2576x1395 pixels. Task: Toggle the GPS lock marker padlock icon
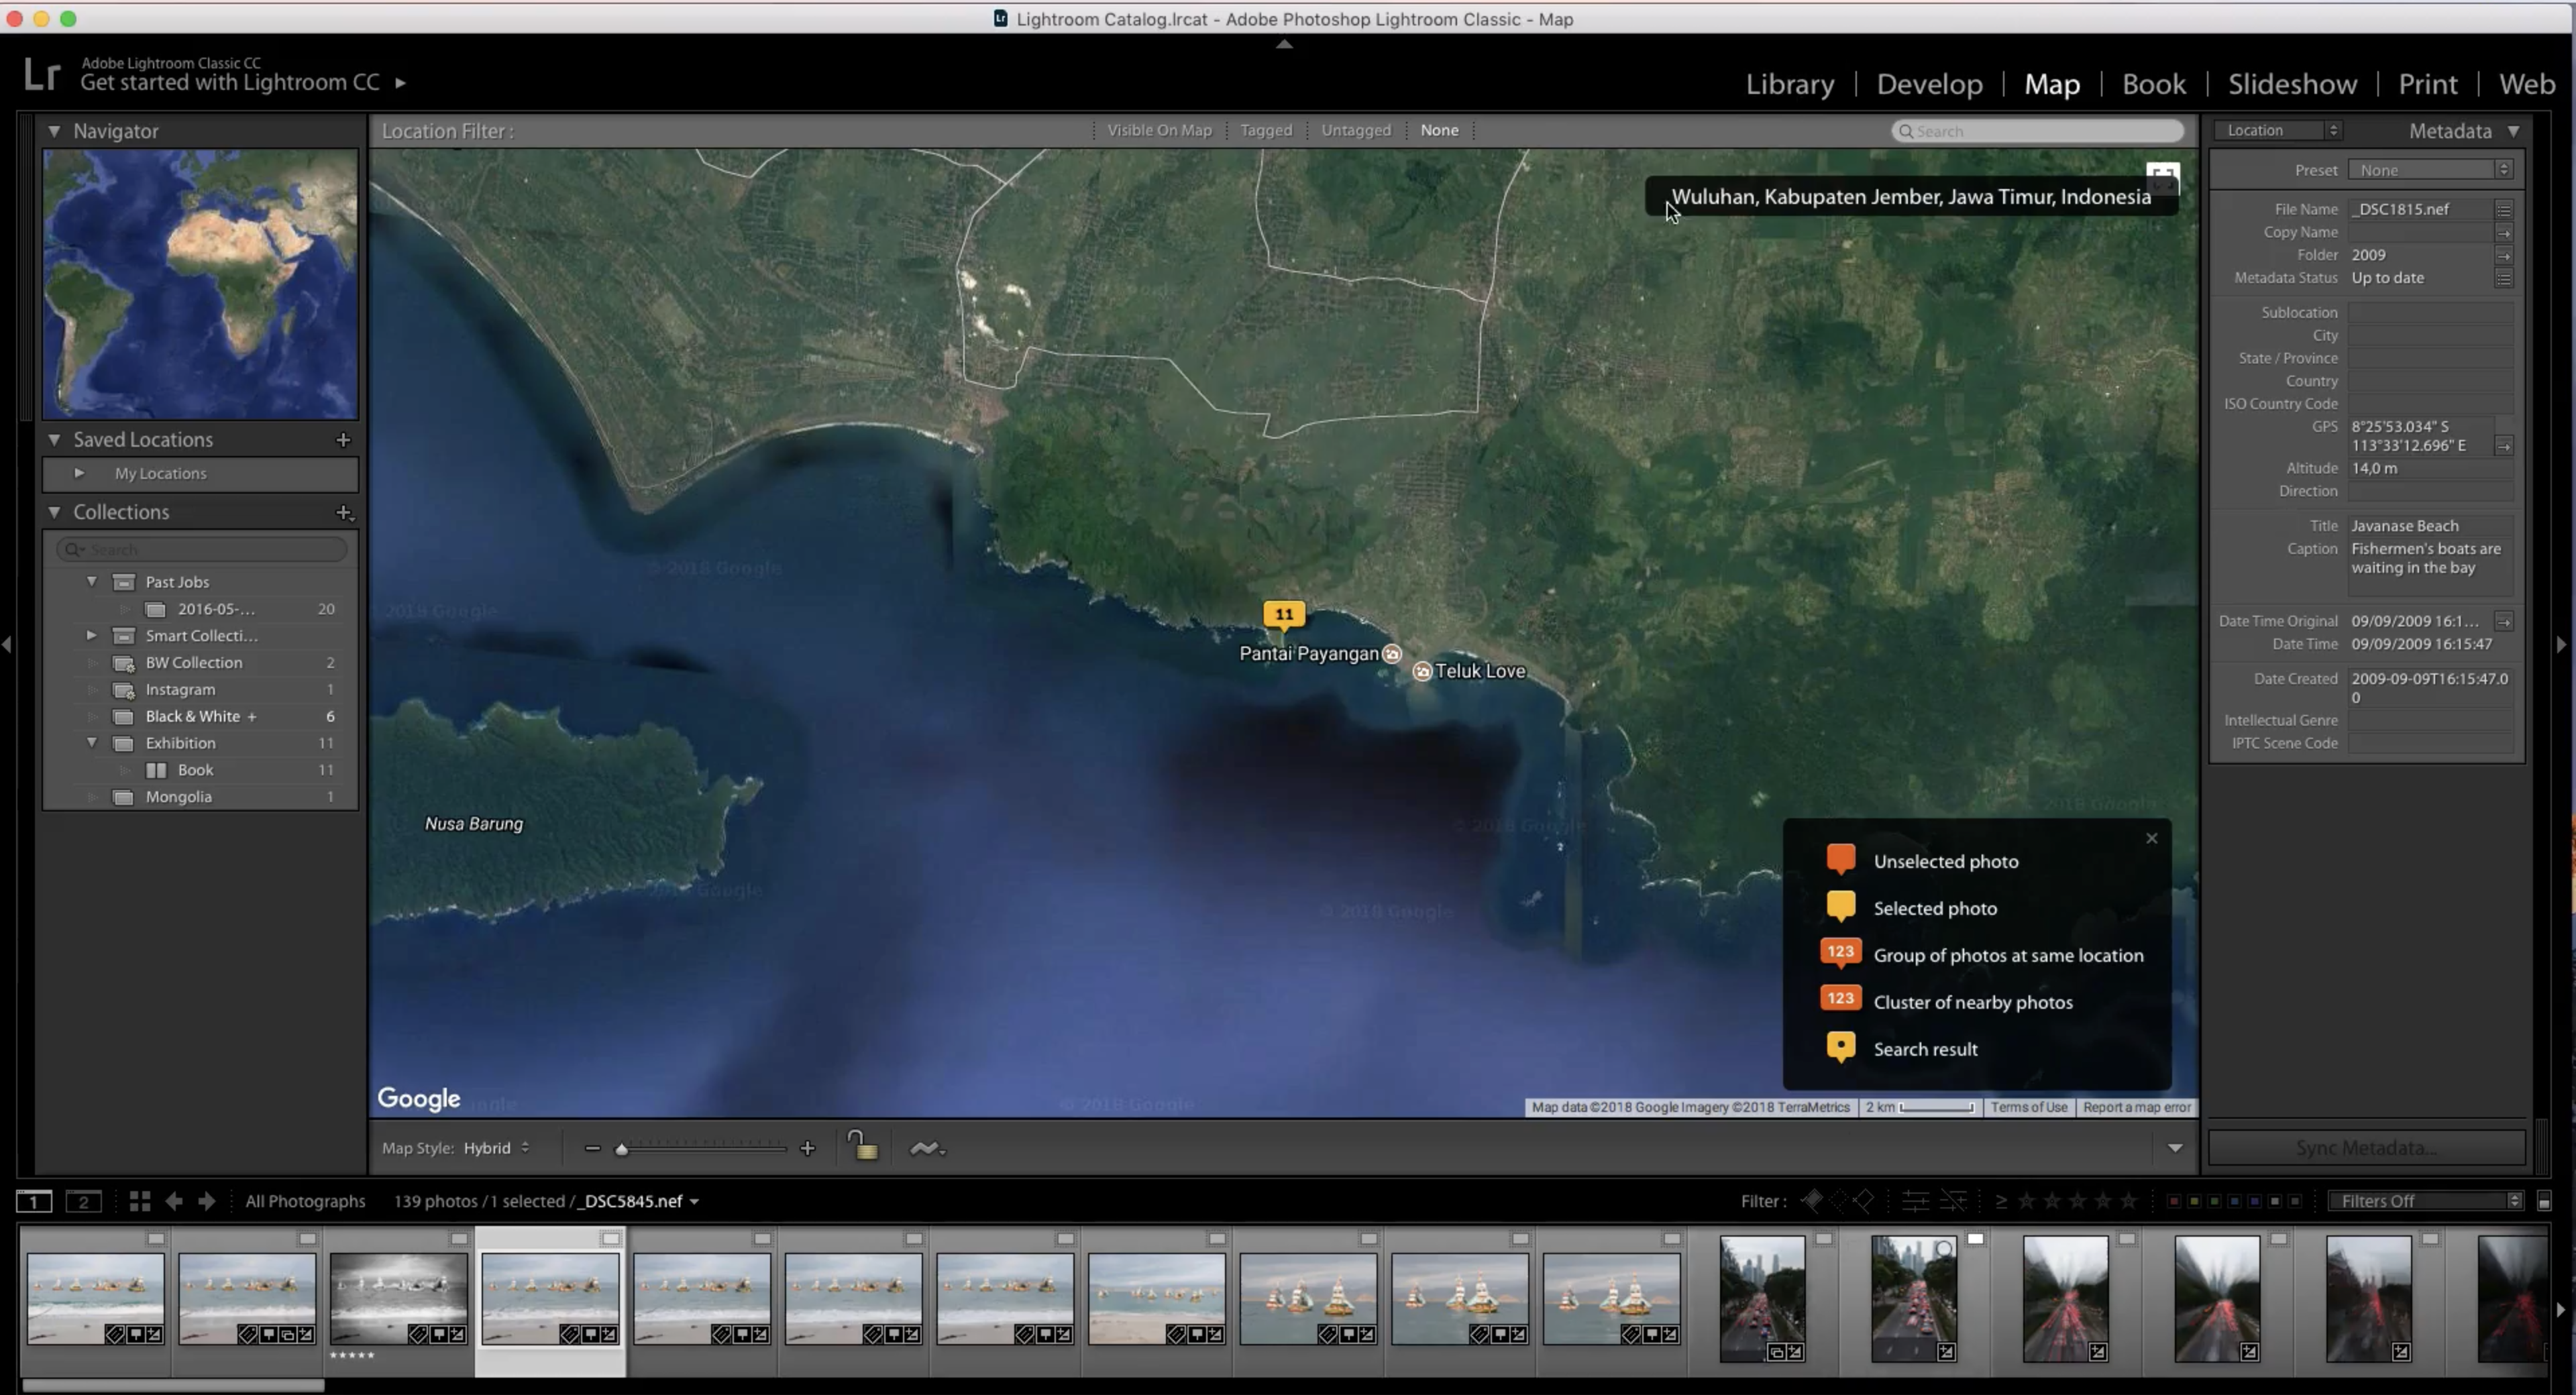click(x=862, y=1146)
